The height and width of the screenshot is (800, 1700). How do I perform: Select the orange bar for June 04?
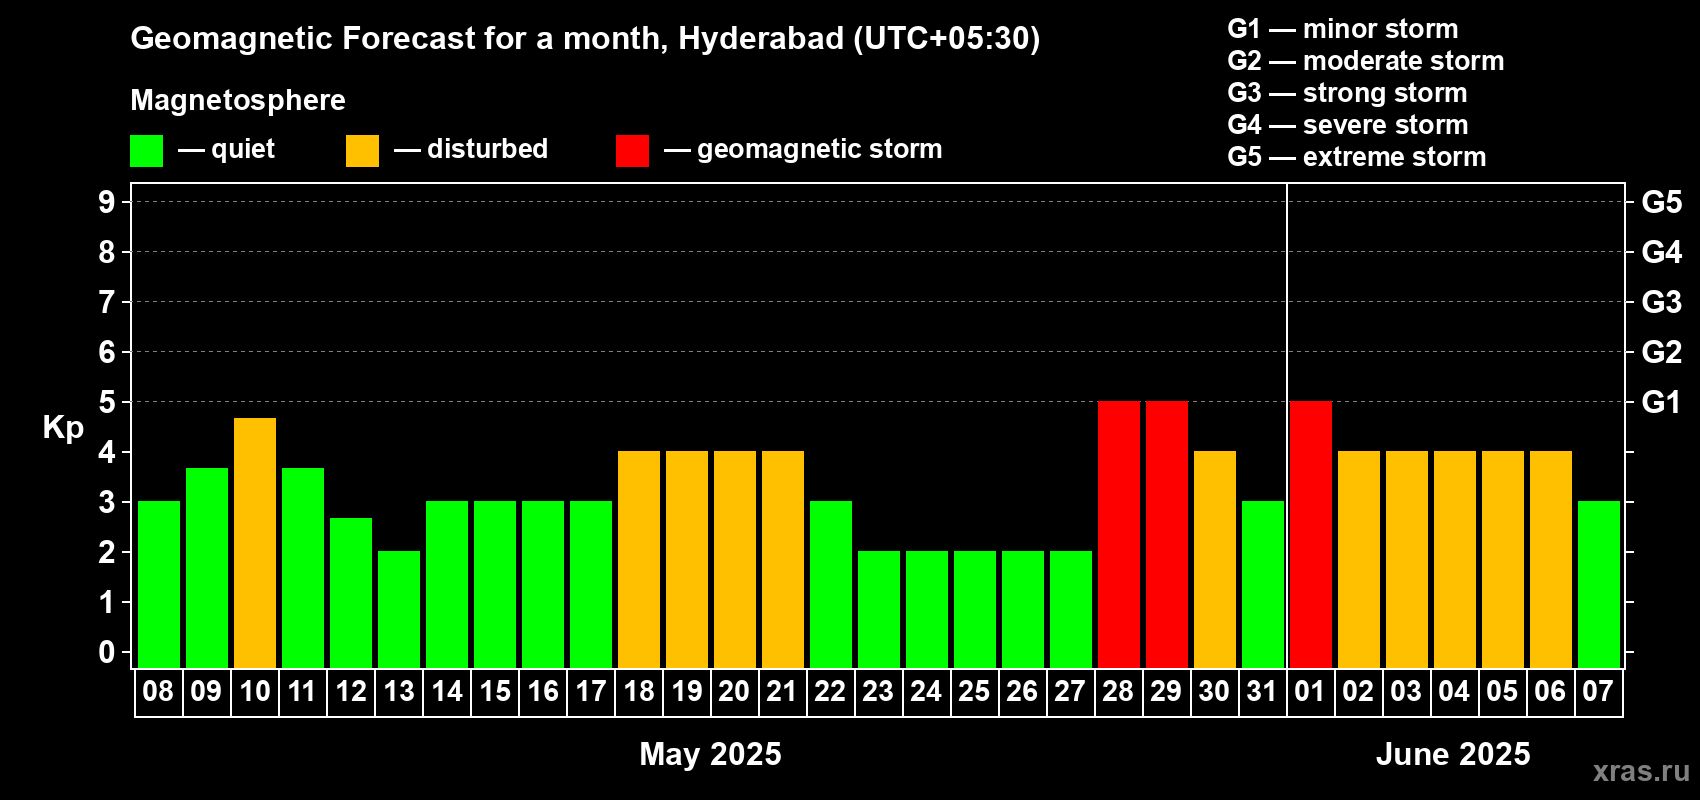[x=1455, y=560]
